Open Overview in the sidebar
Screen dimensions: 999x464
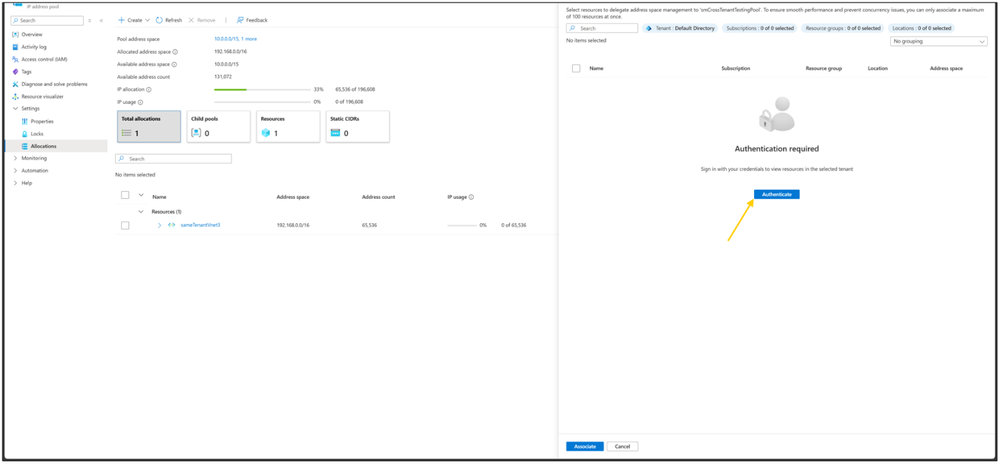(32, 34)
